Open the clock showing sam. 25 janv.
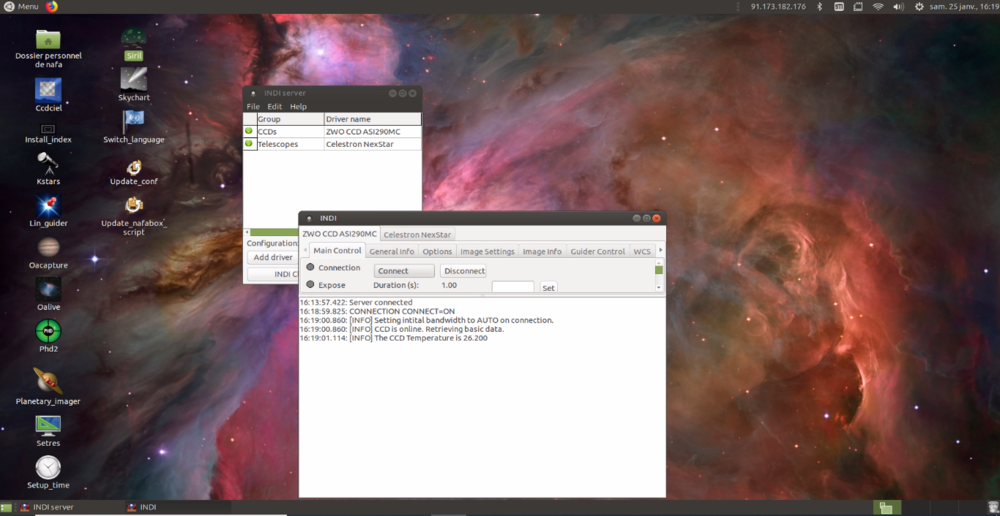Image resolution: width=1000 pixels, height=516 pixels. pyautogui.click(x=965, y=6)
